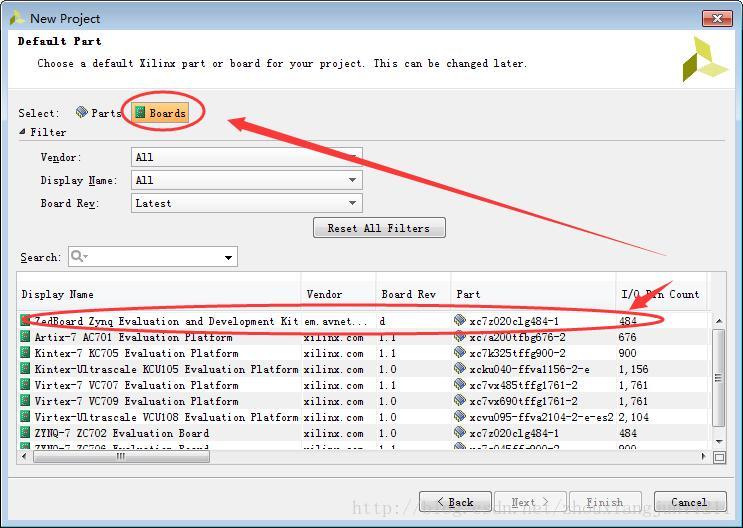Viewport: 743px width, 528px height.
Task: Click into the Search field
Action: [x=153, y=257]
